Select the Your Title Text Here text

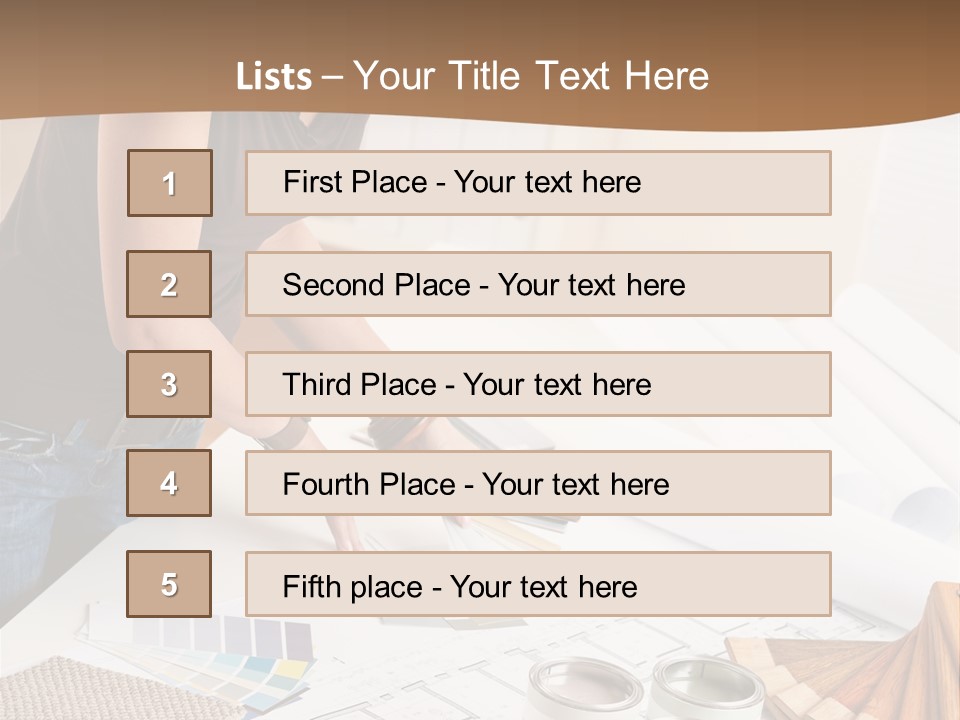[531, 76]
